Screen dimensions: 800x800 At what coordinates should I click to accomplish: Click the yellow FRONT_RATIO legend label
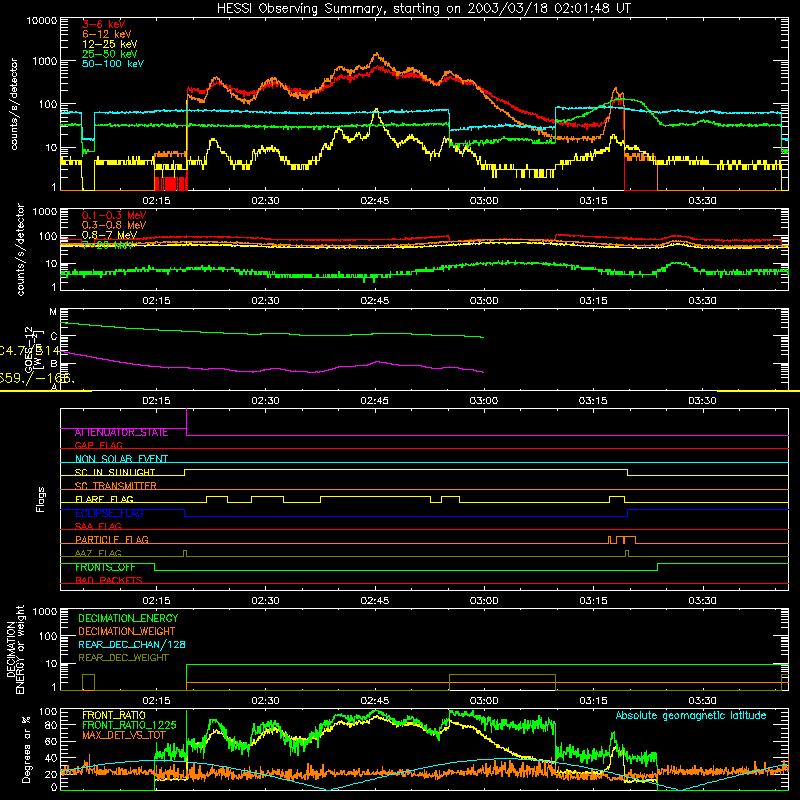click(114, 715)
